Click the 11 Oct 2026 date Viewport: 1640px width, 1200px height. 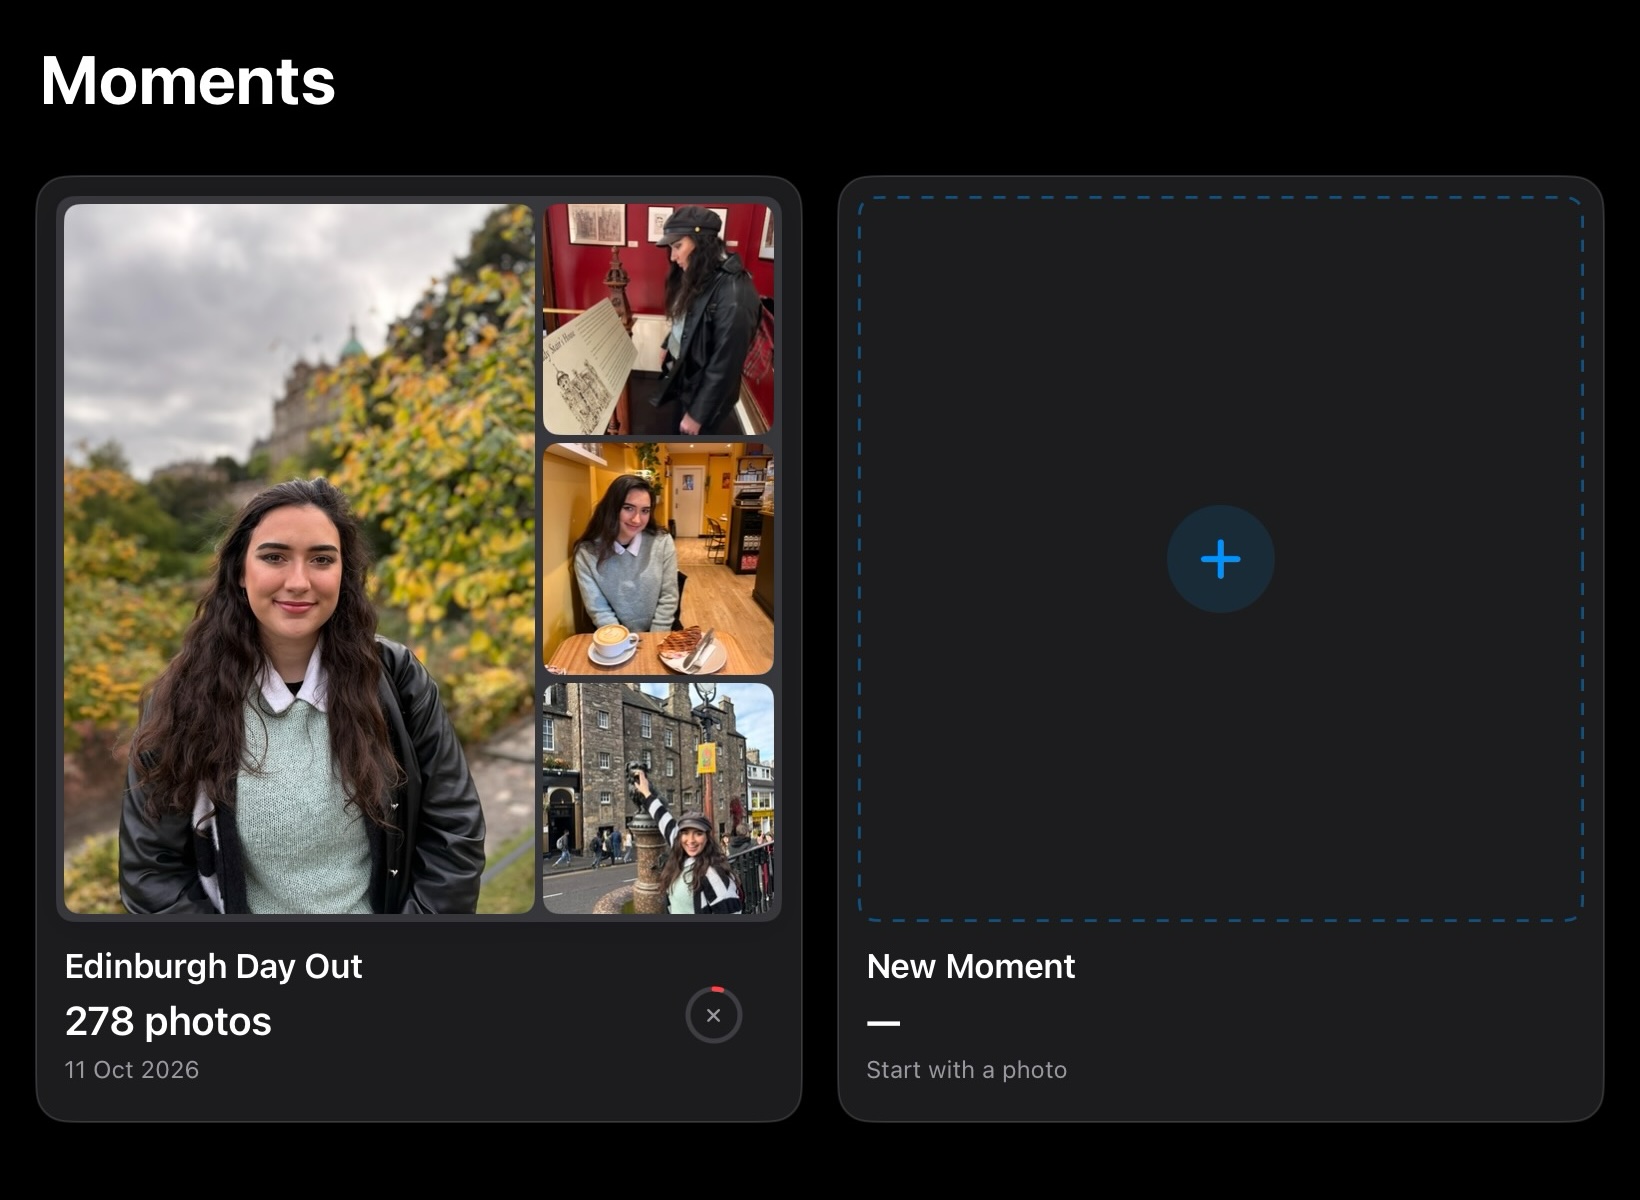pyautogui.click(x=132, y=1069)
